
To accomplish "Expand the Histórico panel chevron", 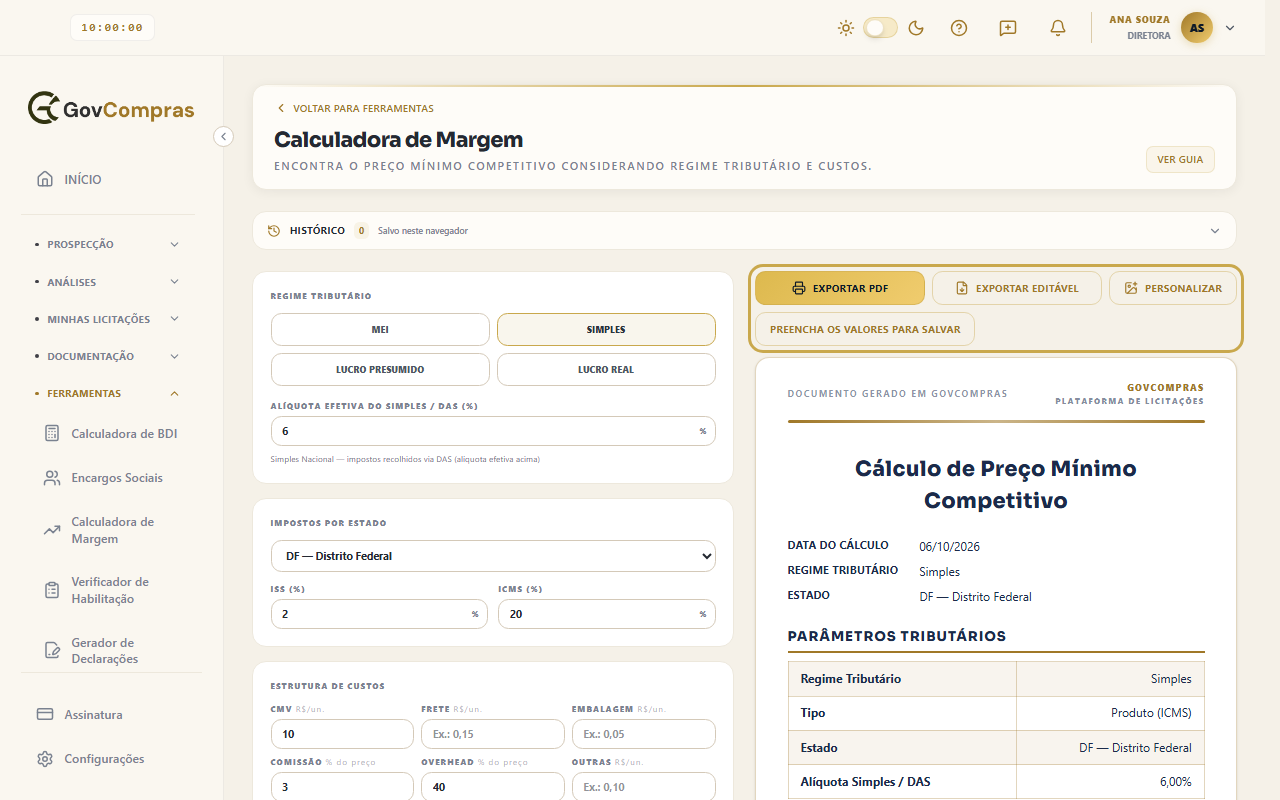I will 1215,231.
